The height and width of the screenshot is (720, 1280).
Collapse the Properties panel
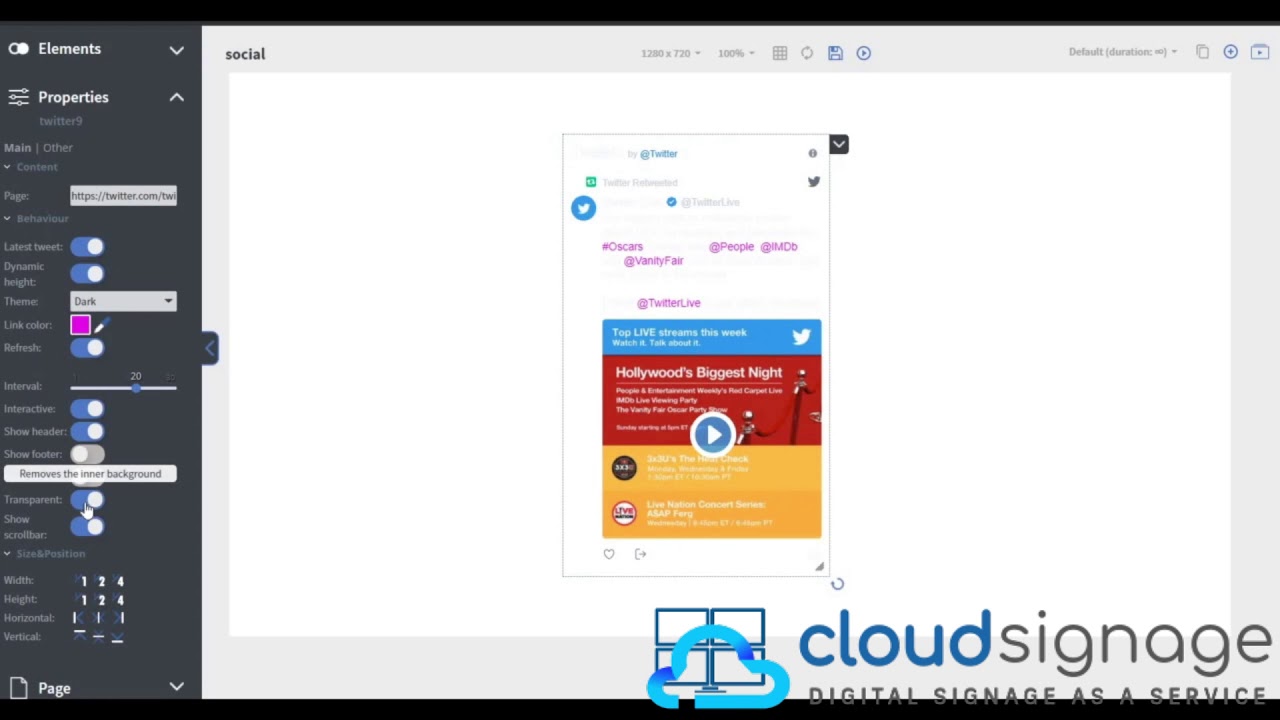click(177, 97)
